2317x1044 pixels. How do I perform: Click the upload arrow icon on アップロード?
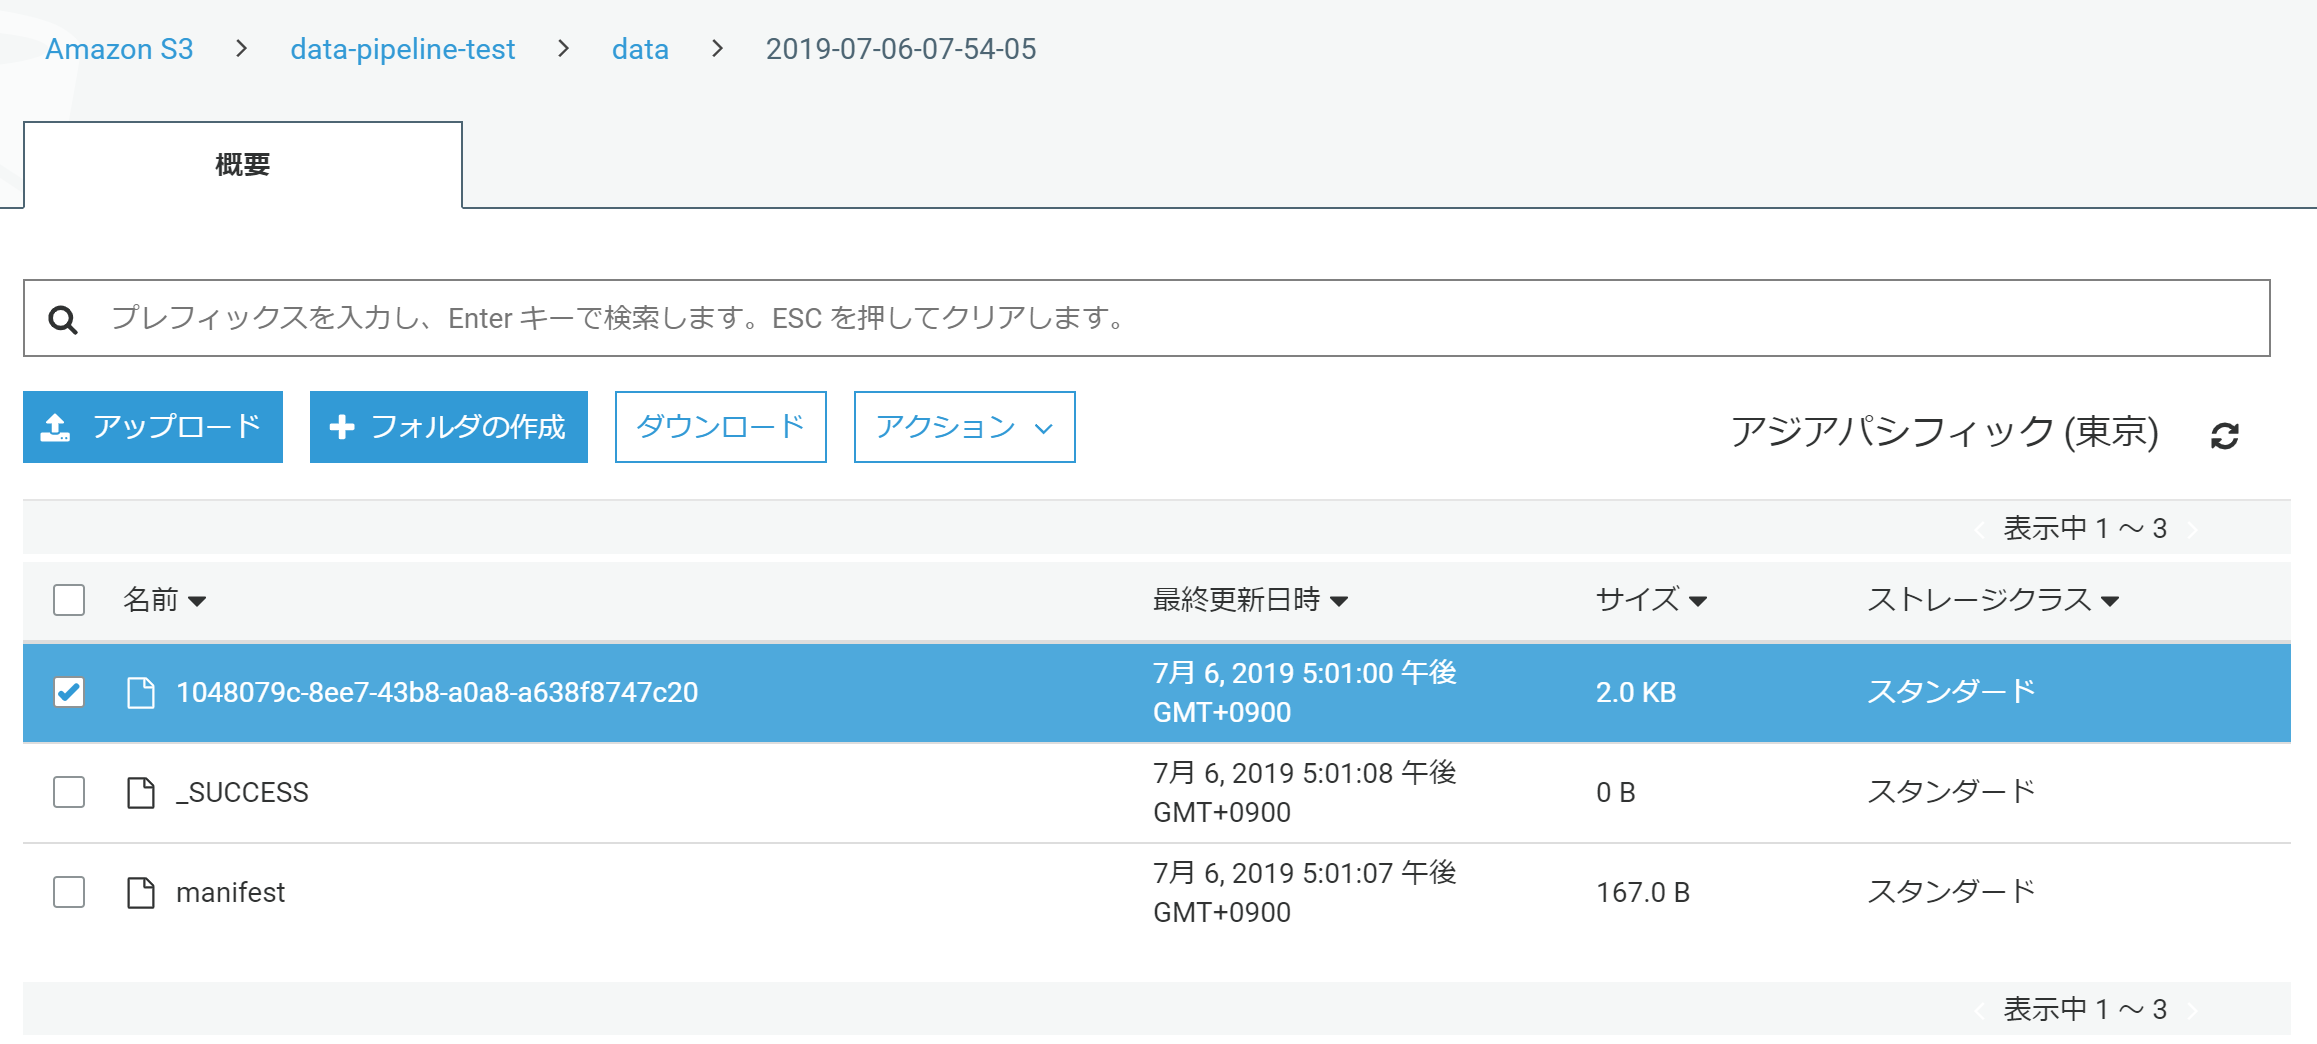(x=55, y=427)
